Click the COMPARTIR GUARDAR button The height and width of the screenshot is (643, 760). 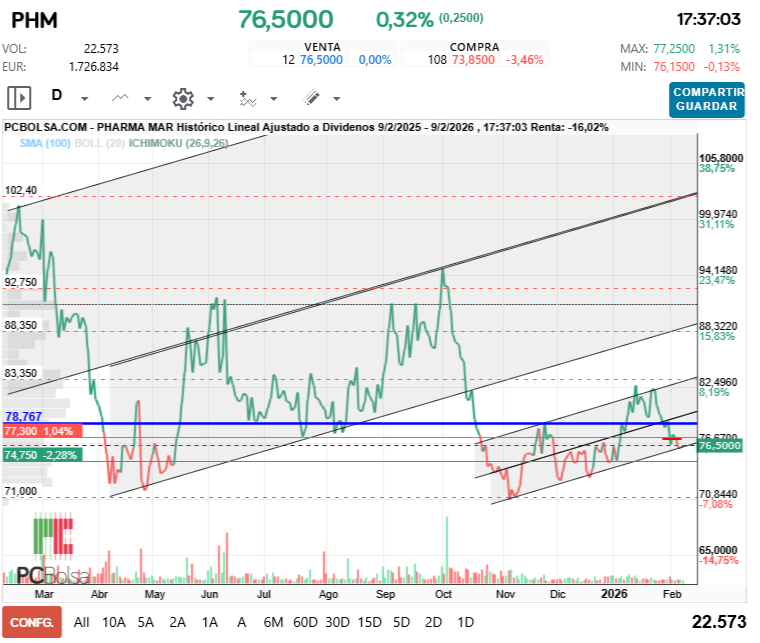click(707, 99)
